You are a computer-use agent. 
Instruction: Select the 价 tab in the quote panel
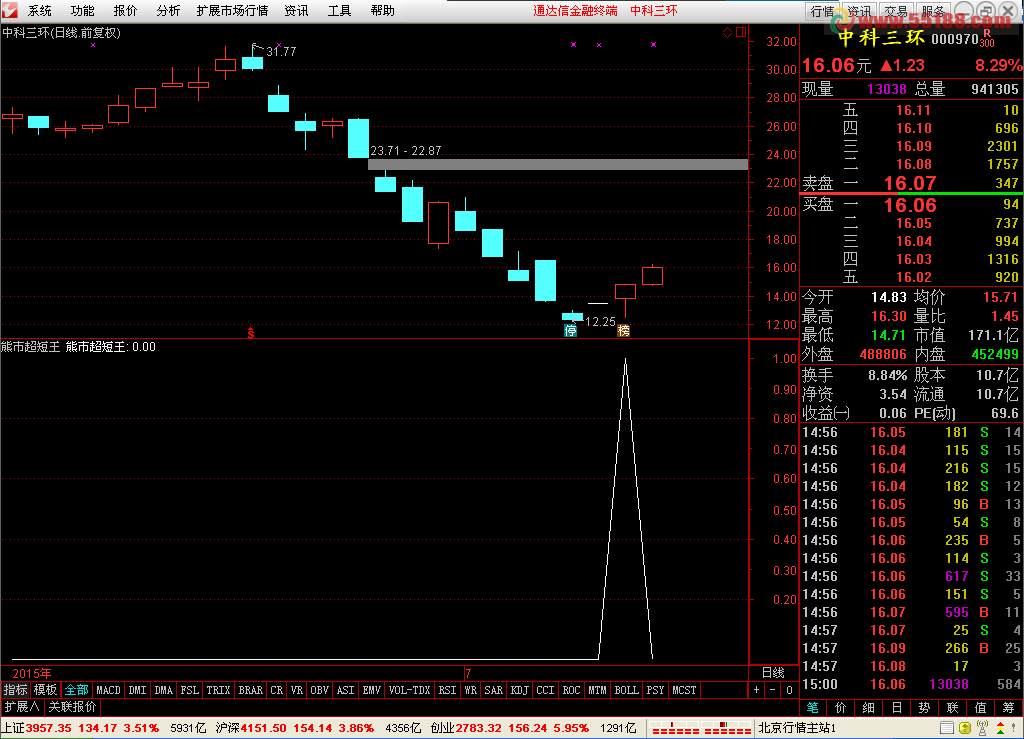click(840, 707)
